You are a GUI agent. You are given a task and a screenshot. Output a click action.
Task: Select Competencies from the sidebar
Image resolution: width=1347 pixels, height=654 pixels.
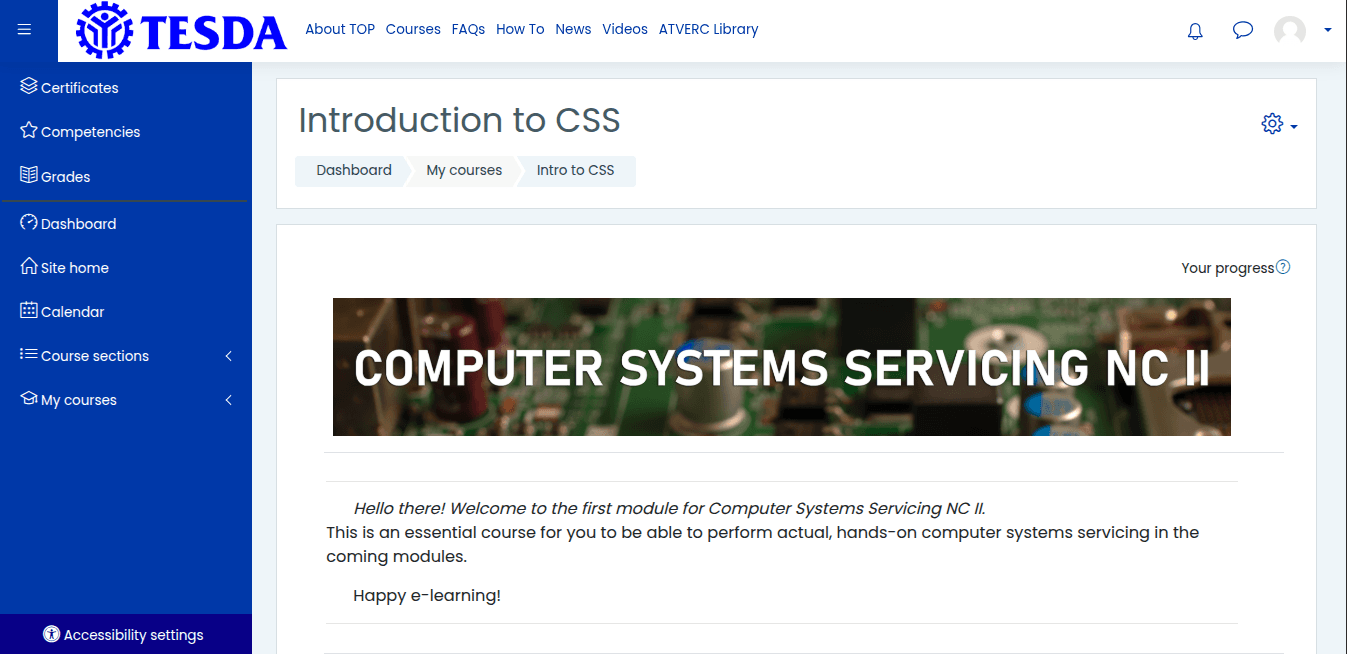[x=89, y=131]
